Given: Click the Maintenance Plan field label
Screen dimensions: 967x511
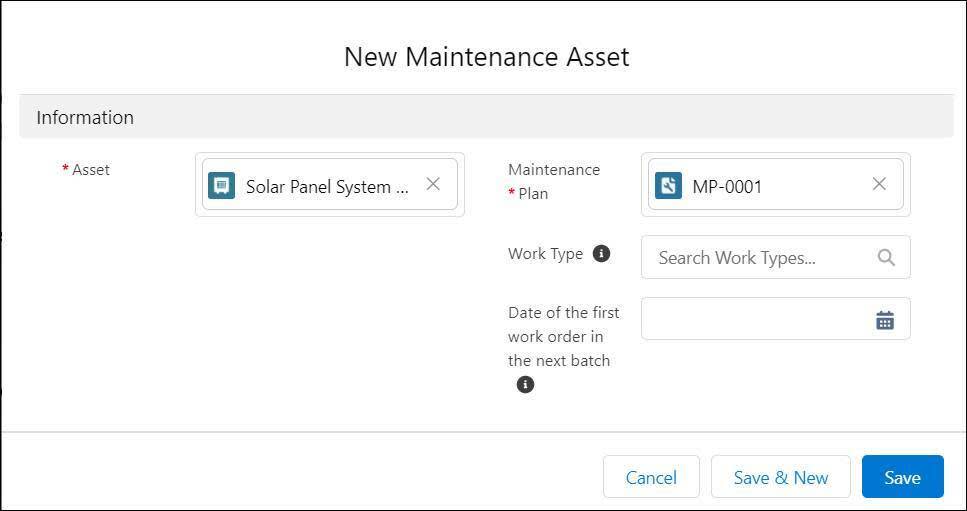Looking at the screenshot, I should (x=553, y=181).
